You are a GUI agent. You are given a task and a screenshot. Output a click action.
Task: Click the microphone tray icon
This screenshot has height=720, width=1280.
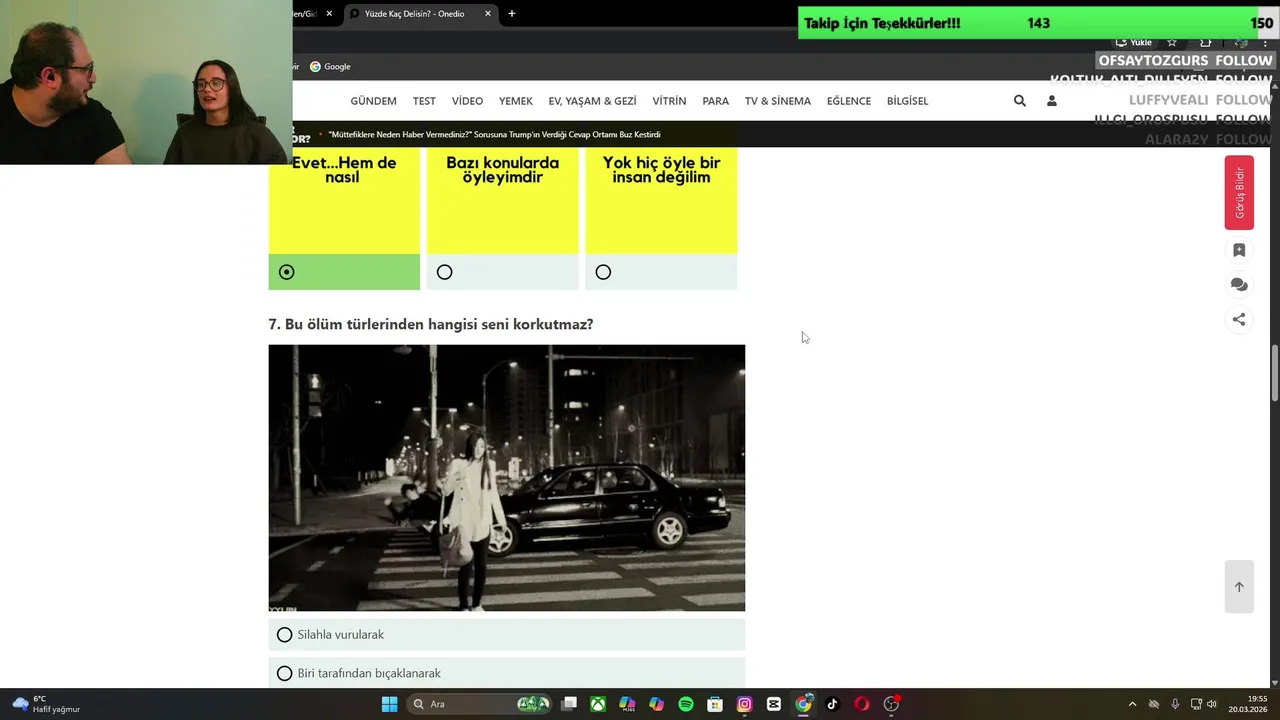coord(1175,704)
